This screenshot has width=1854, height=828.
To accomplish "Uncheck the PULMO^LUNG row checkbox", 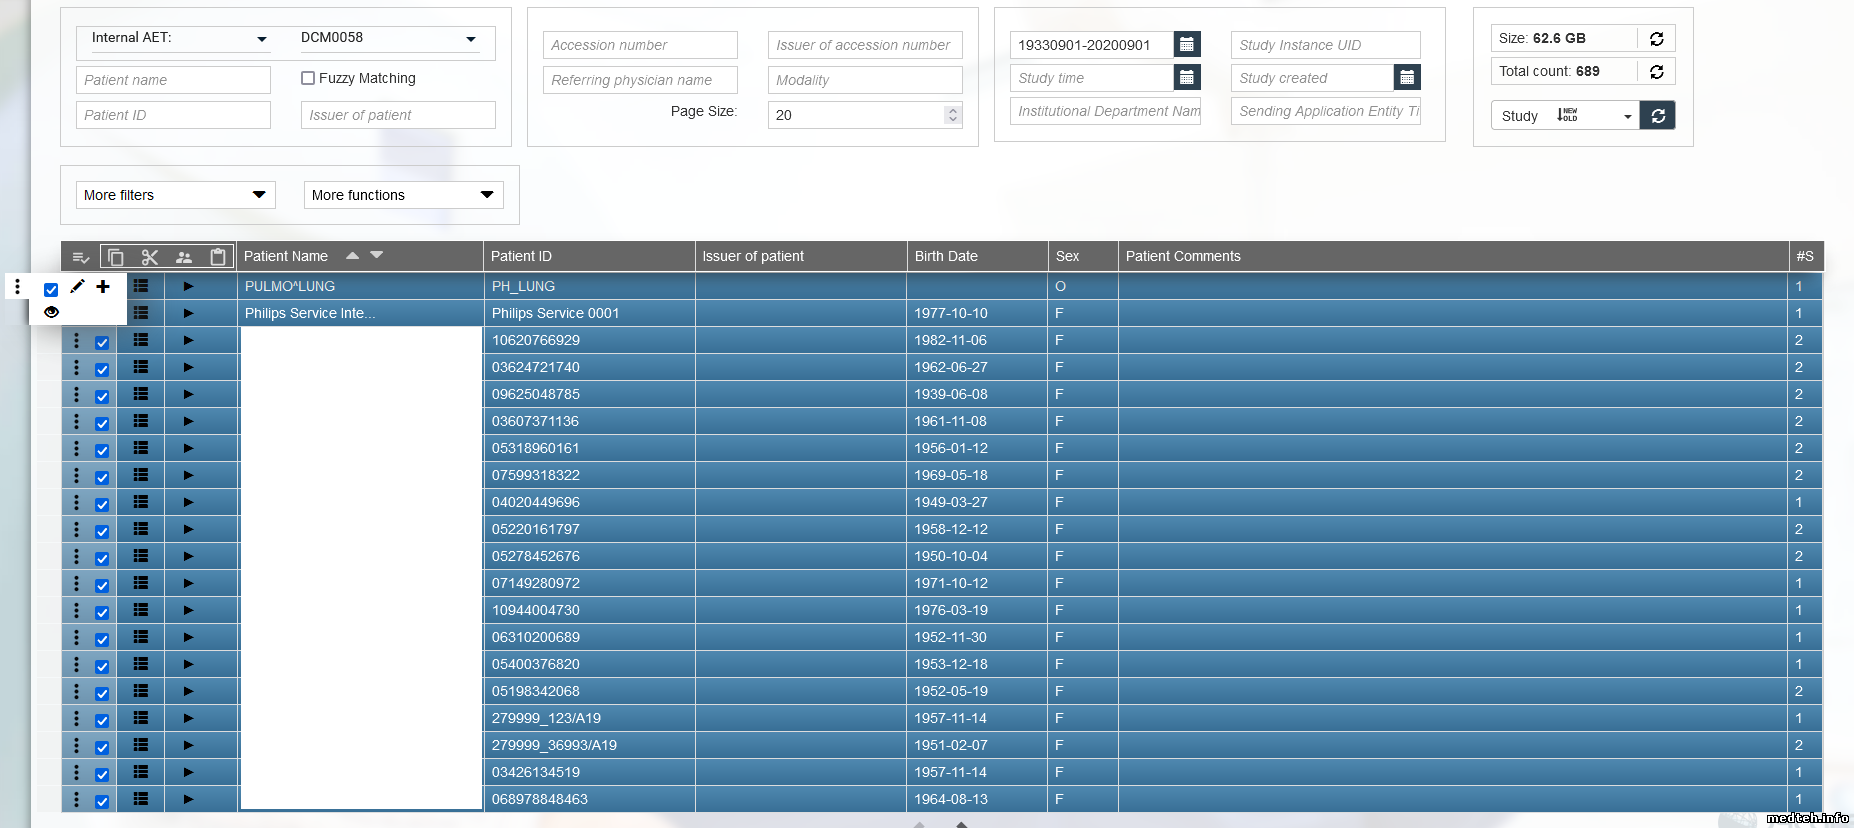I will [51, 289].
